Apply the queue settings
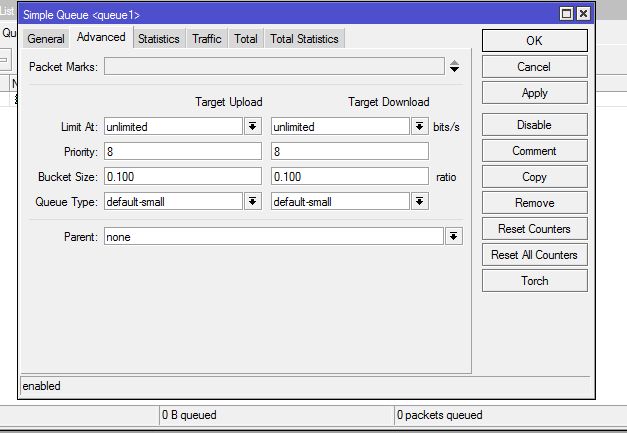Image resolution: width=627 pixels, height=433 pixels. pyautogui.click(x=535, y=93)
